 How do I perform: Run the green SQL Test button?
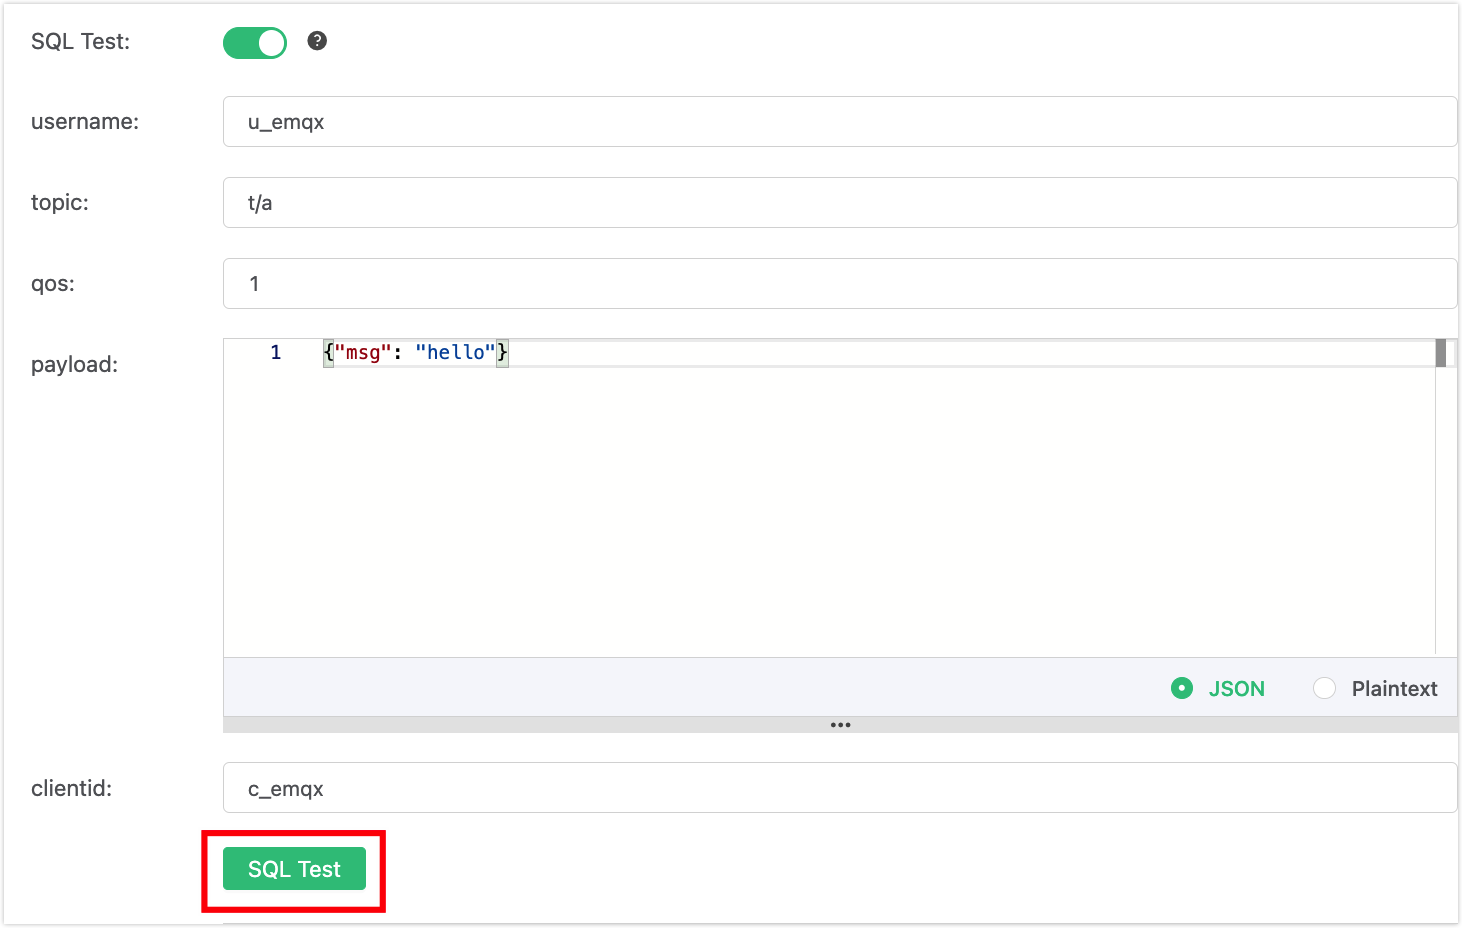(294, 869)
